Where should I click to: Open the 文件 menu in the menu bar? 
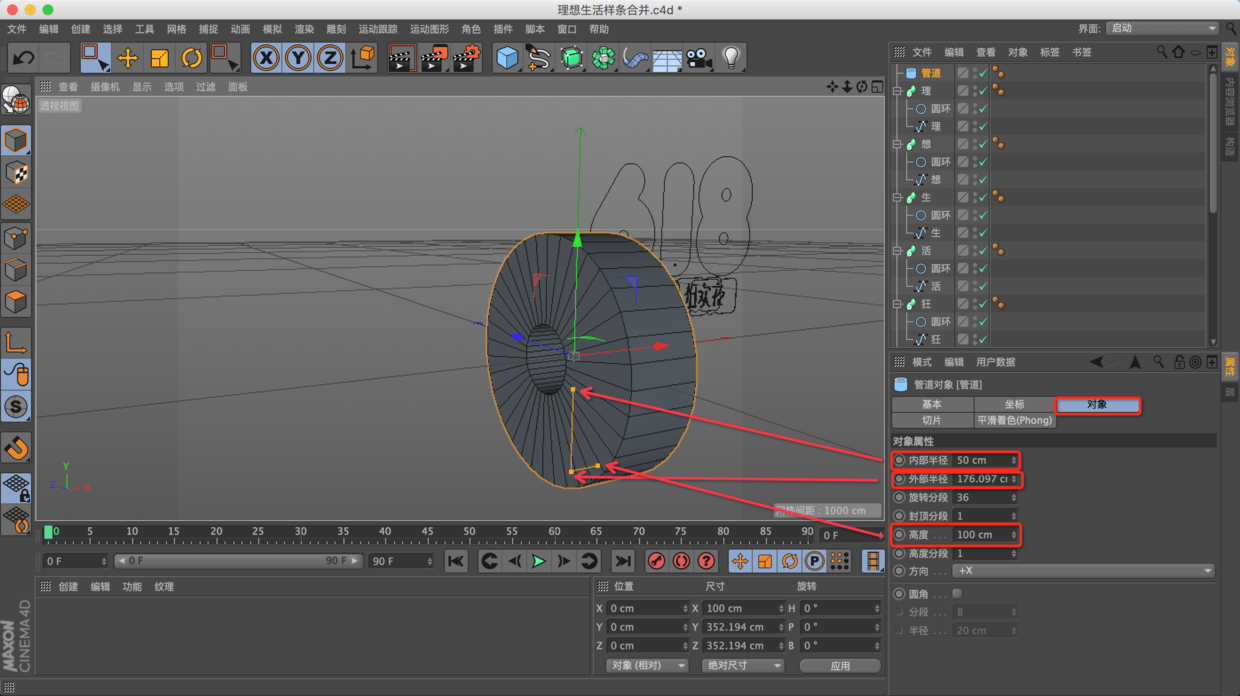tap(17, 30)
